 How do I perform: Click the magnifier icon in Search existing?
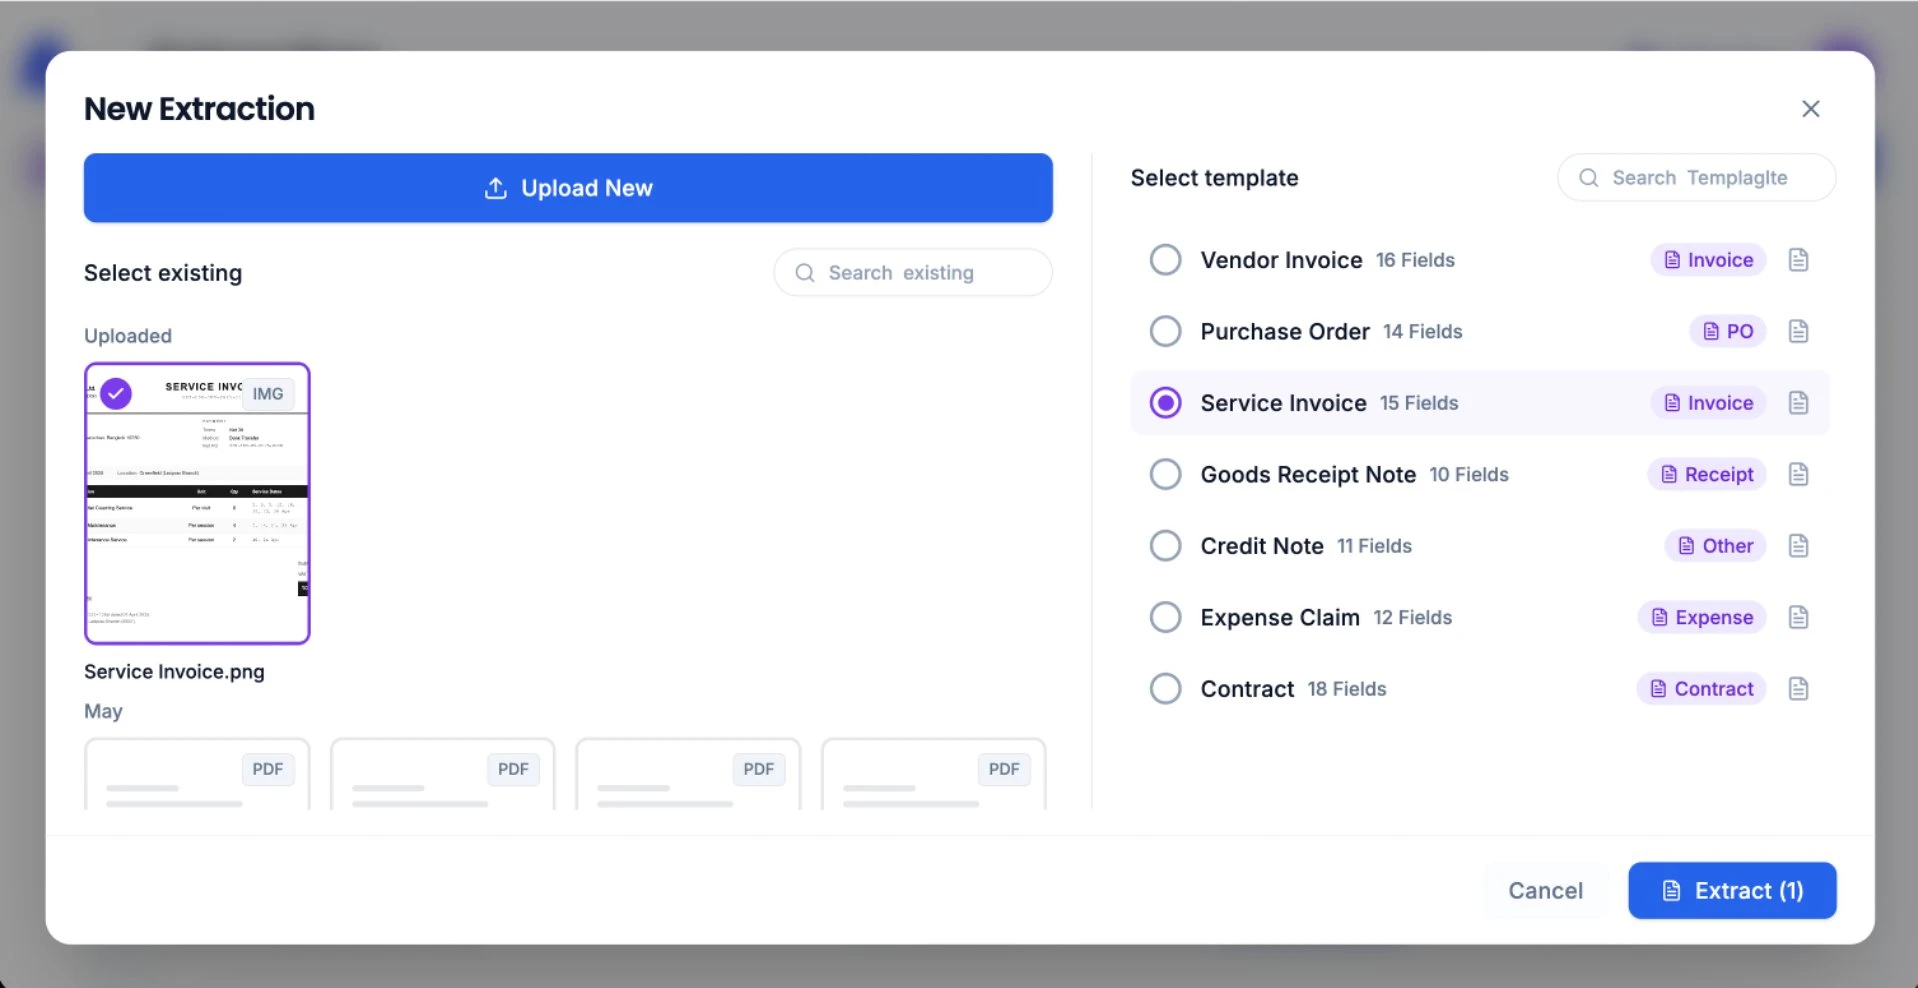[805, 273]
